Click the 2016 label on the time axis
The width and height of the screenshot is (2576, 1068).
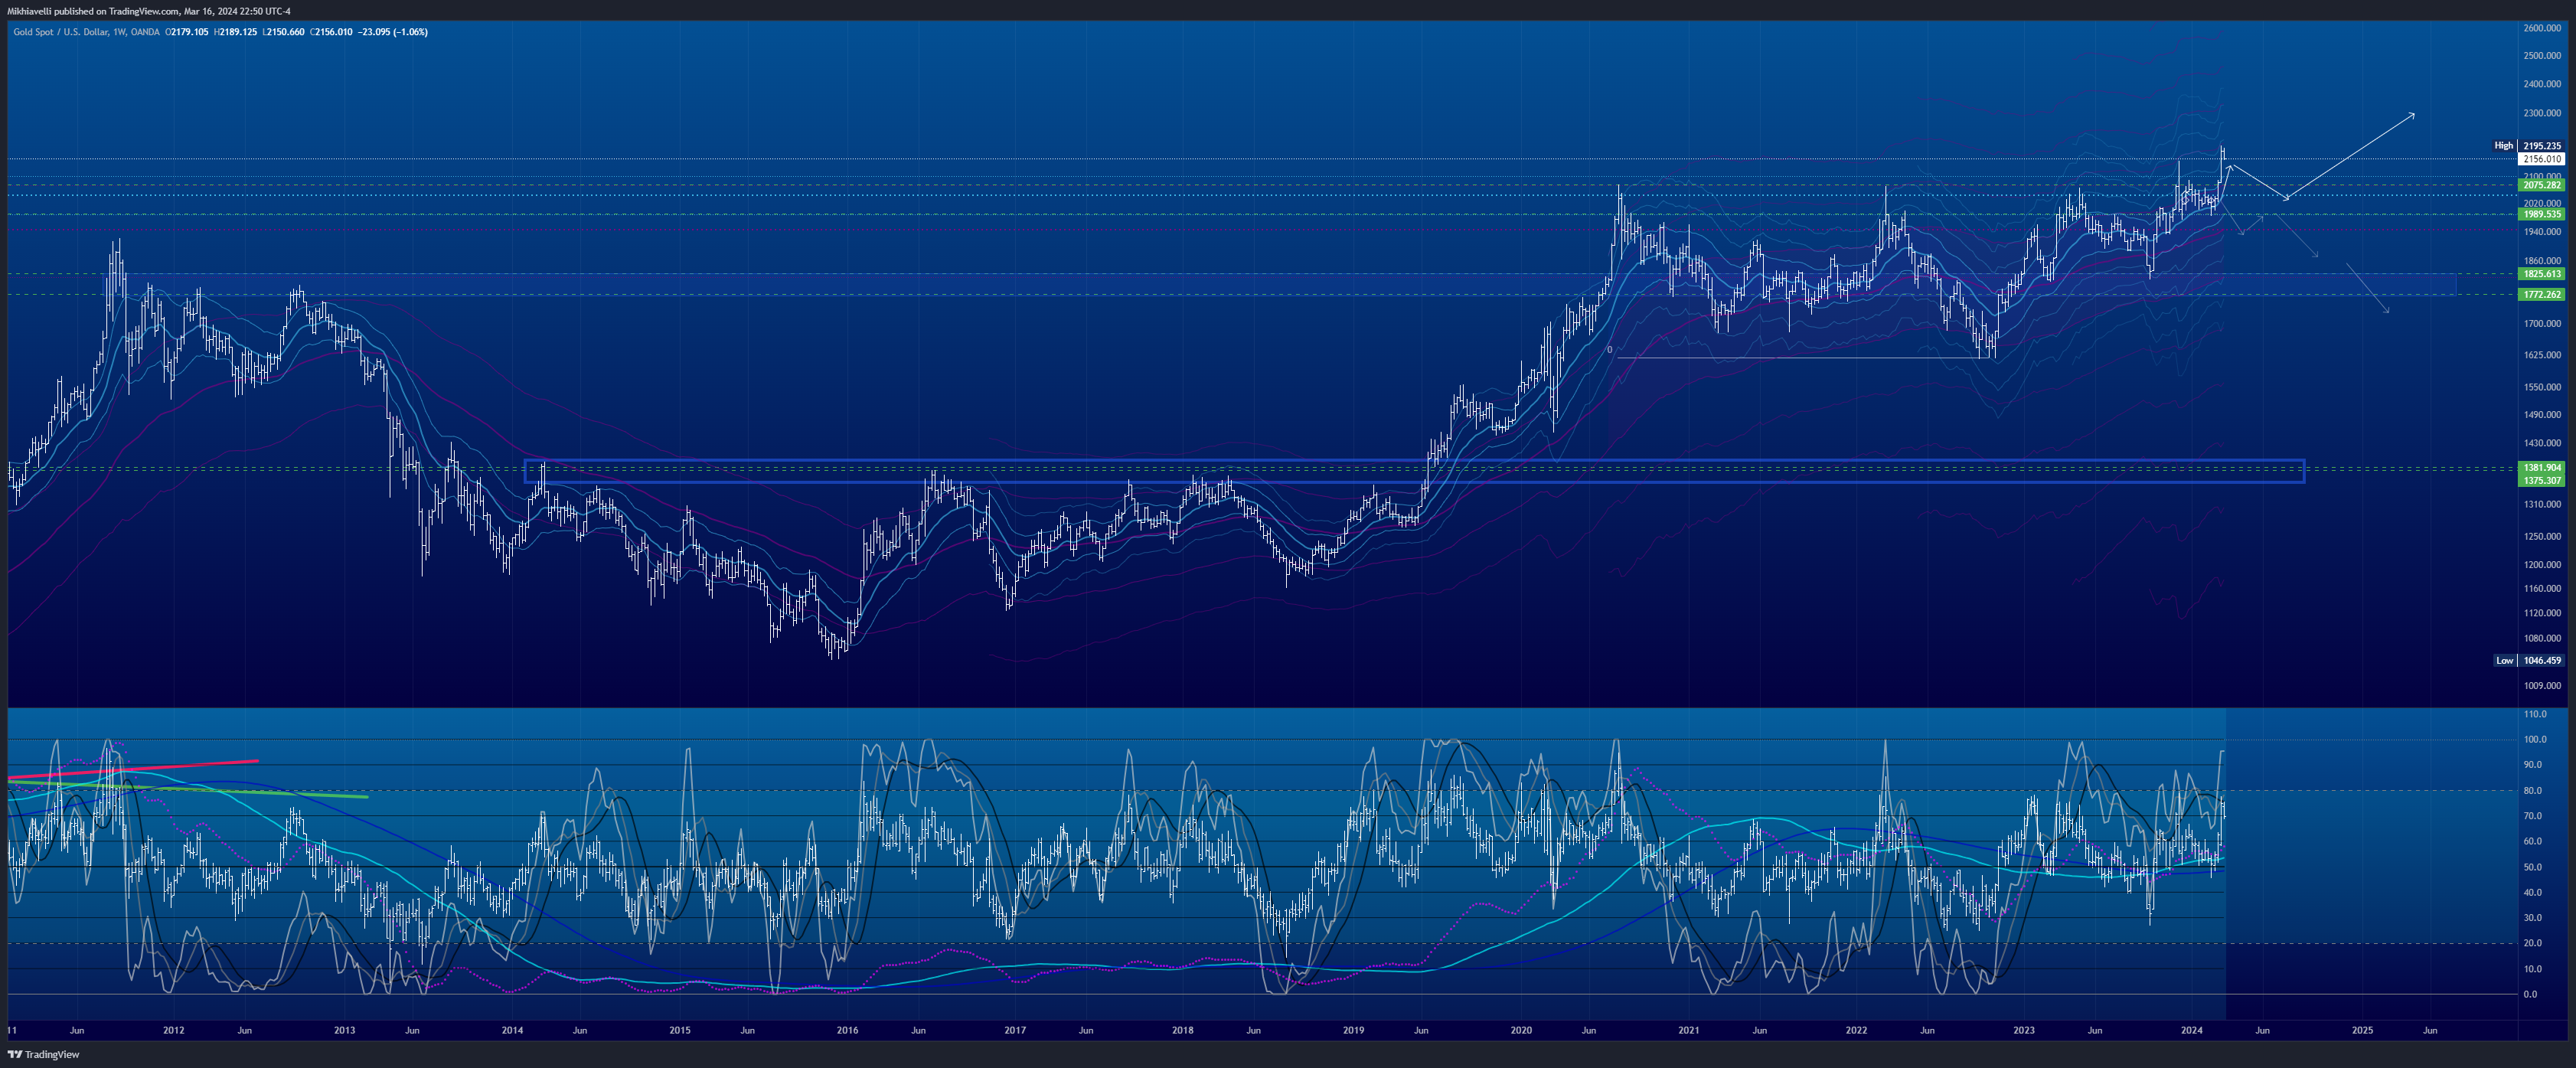(x=847, y=1030)
